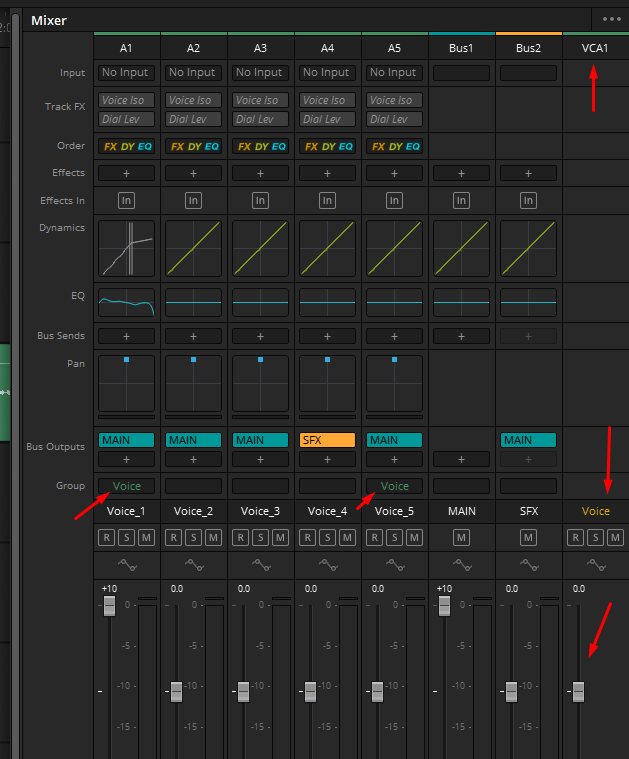Open automation mode icon for Voice VCA
The width and height of the screenshot is (629, 759).
[x=597, y=565]
